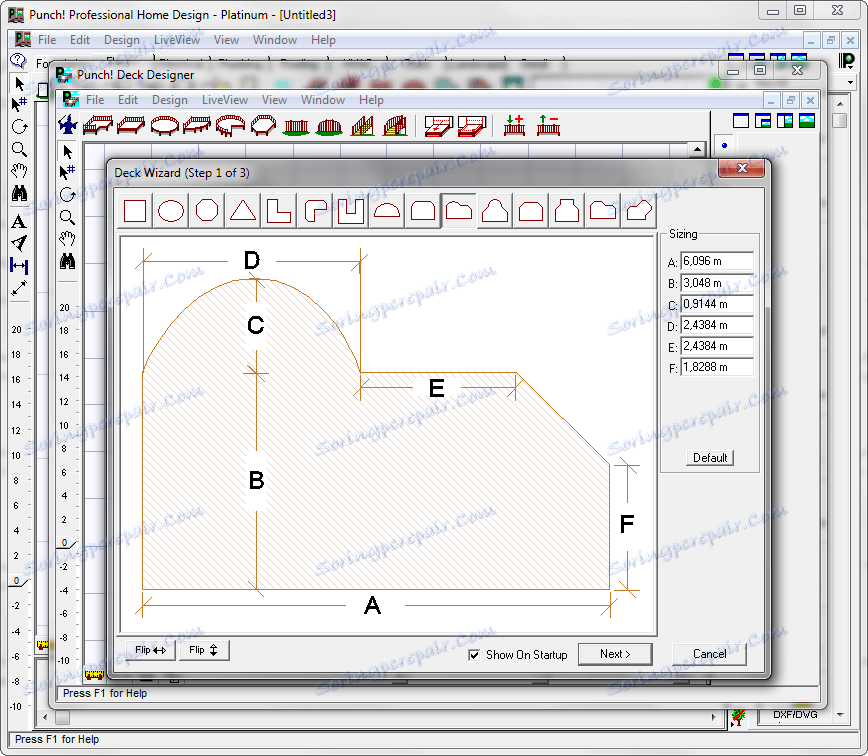The height and width of the screenshot is (756, 868).
Task: Click the A sizing field showing 6,096 m
Action: tap(716, 262)
